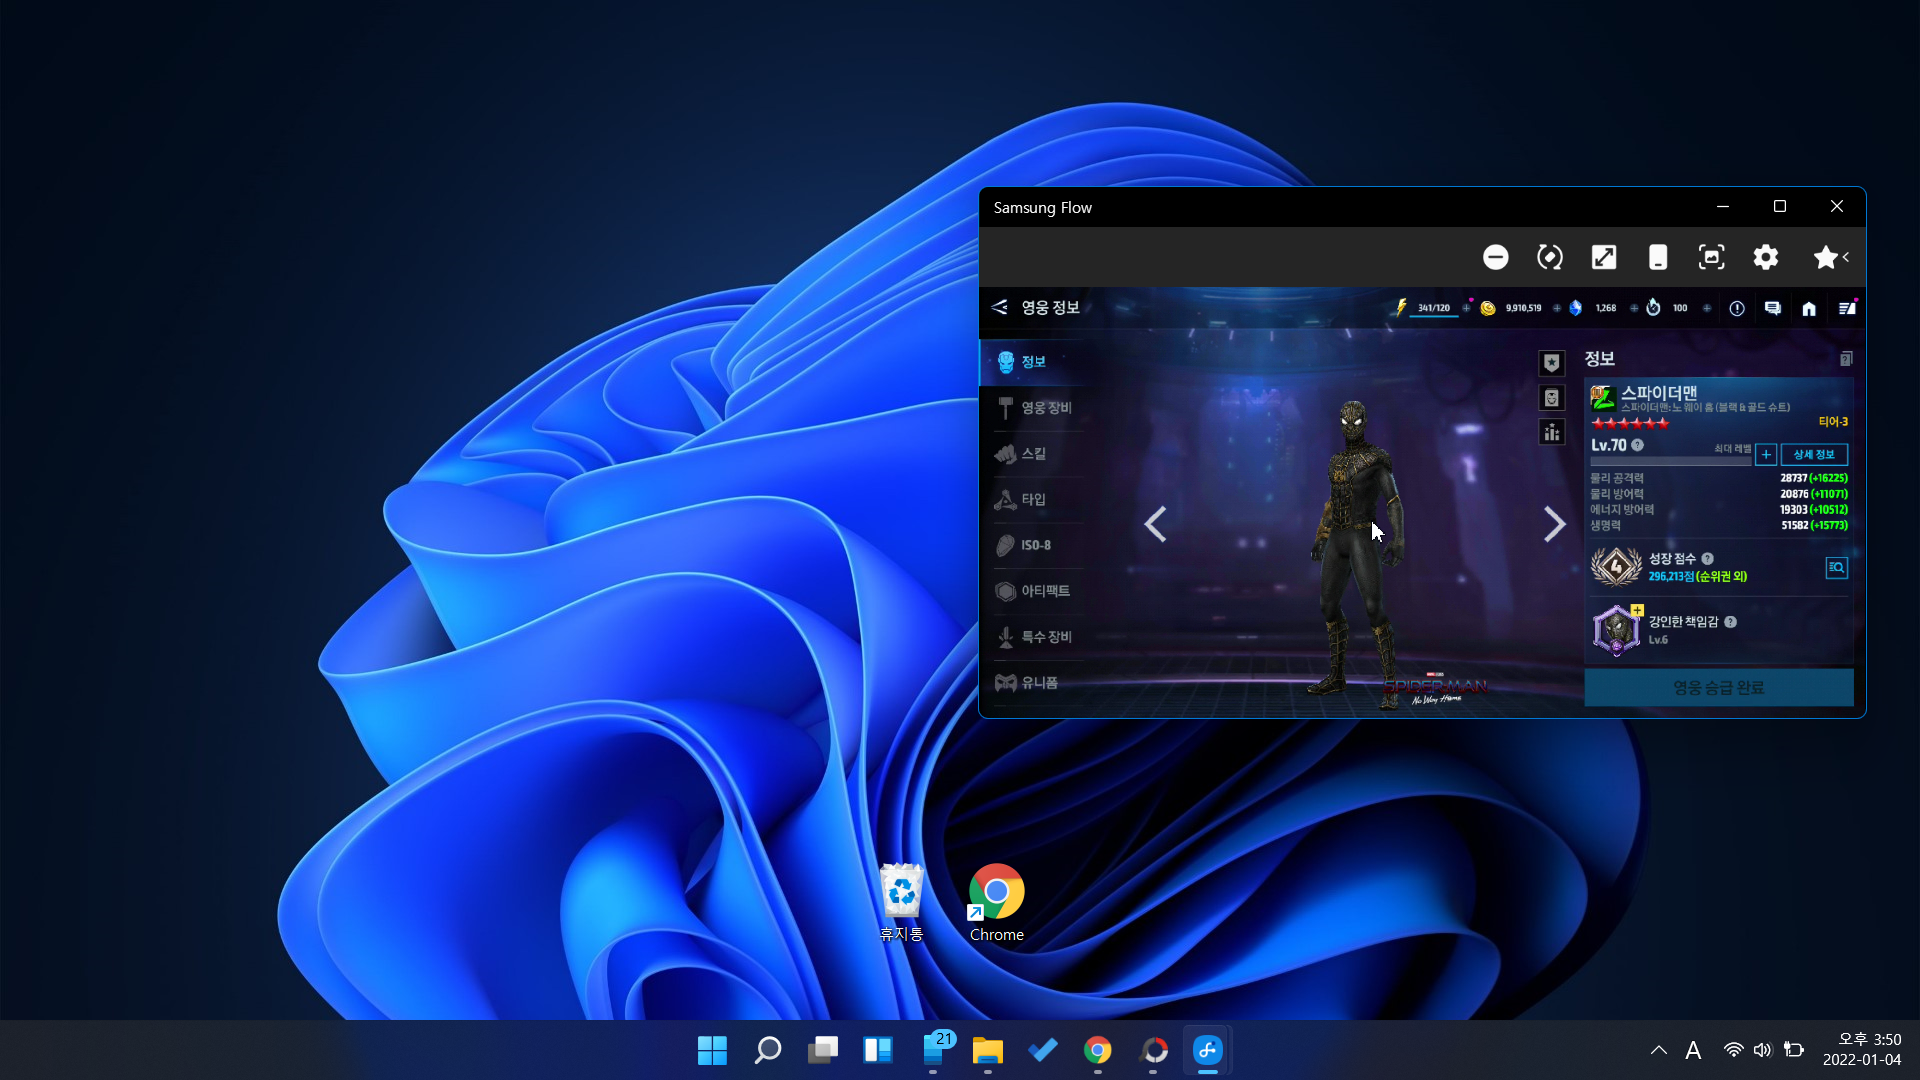
Task: Go back with the game back arrow
Action: pos(998,307)
